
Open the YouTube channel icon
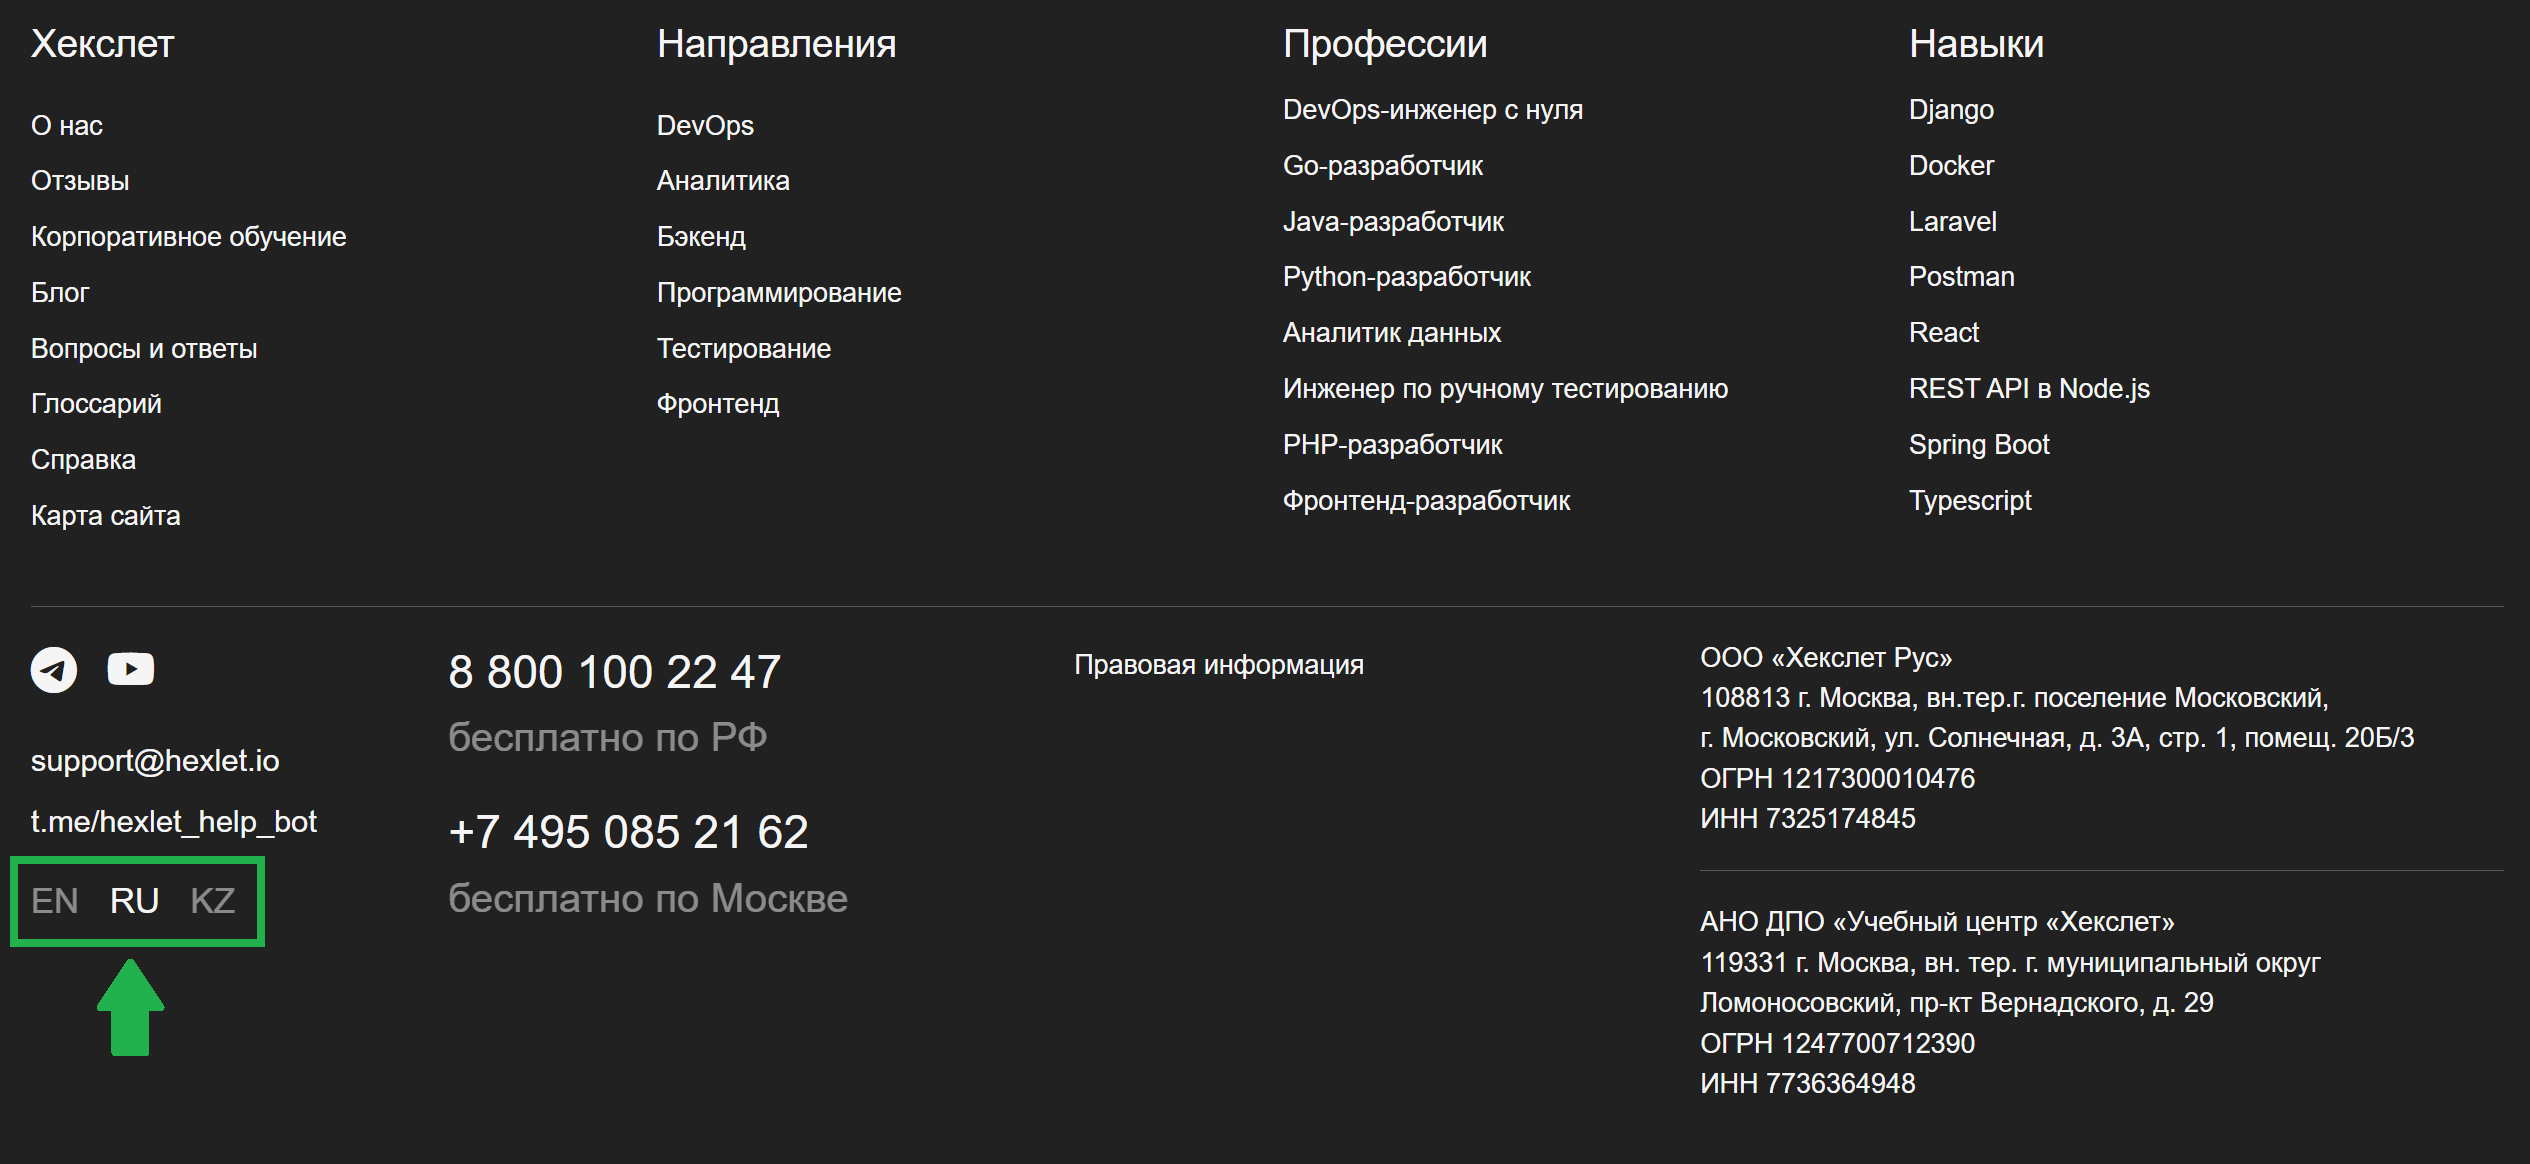tap(130, 668)
